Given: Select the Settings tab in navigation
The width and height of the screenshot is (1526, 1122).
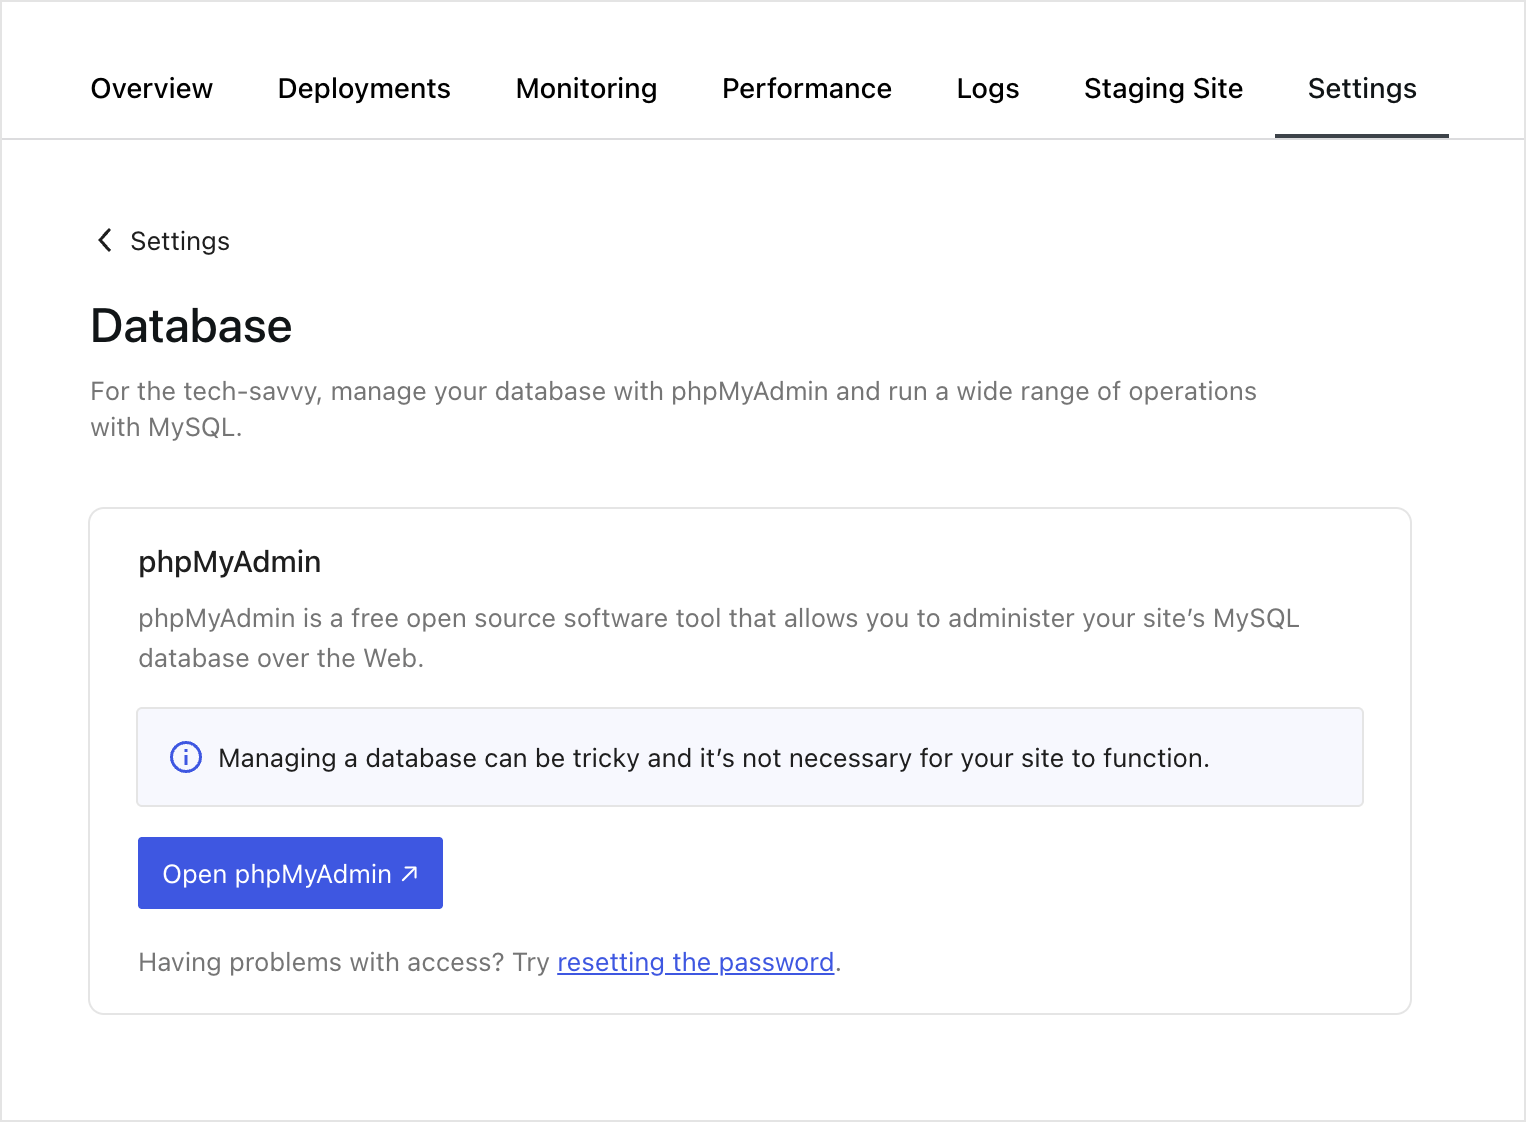Looking at the screenshot, I should point(1361,89).
